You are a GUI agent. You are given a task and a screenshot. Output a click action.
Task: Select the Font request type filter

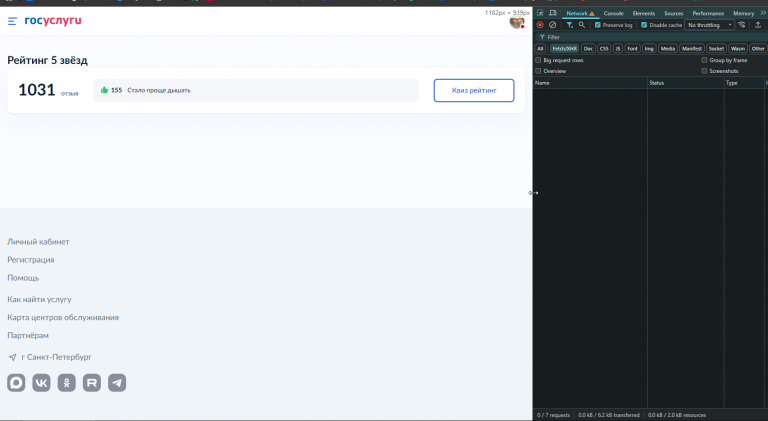coord(632,48)
